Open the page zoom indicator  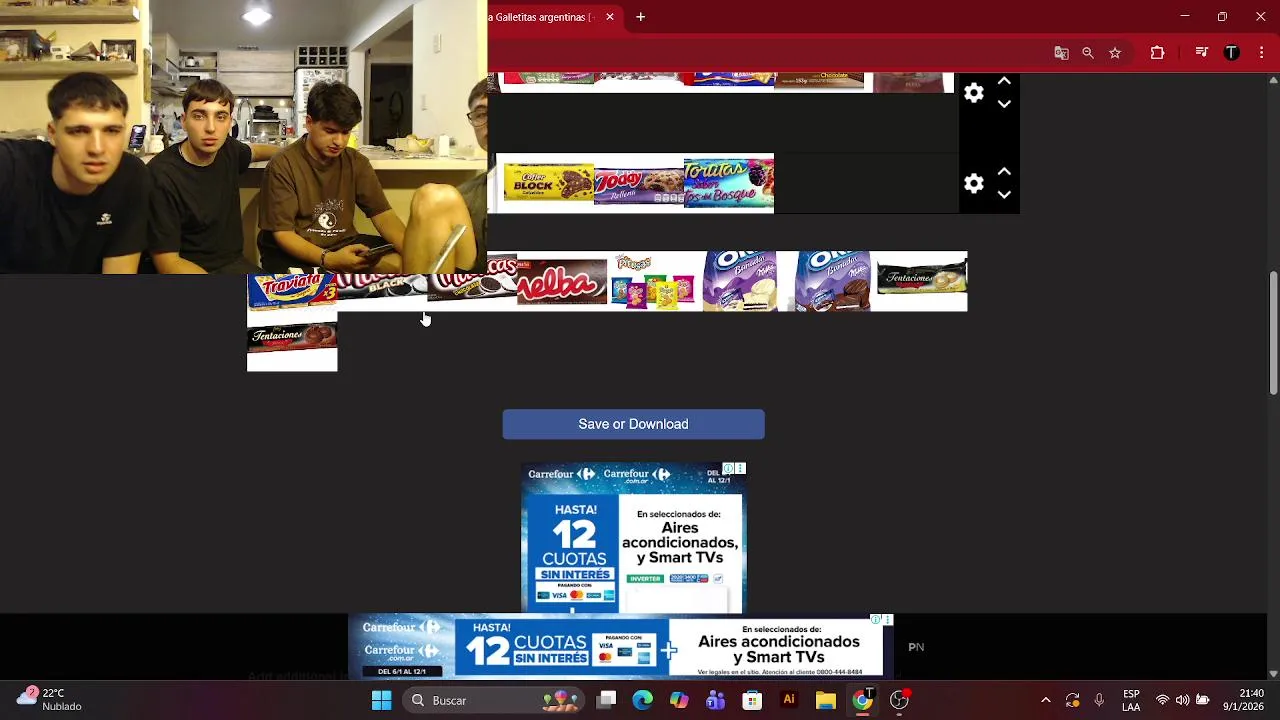[1088, 53]
